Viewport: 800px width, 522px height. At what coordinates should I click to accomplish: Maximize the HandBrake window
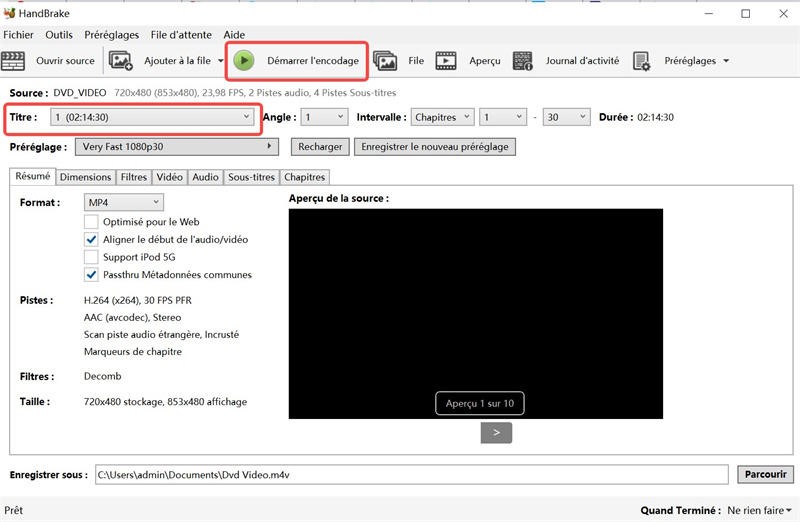(745, 14)
